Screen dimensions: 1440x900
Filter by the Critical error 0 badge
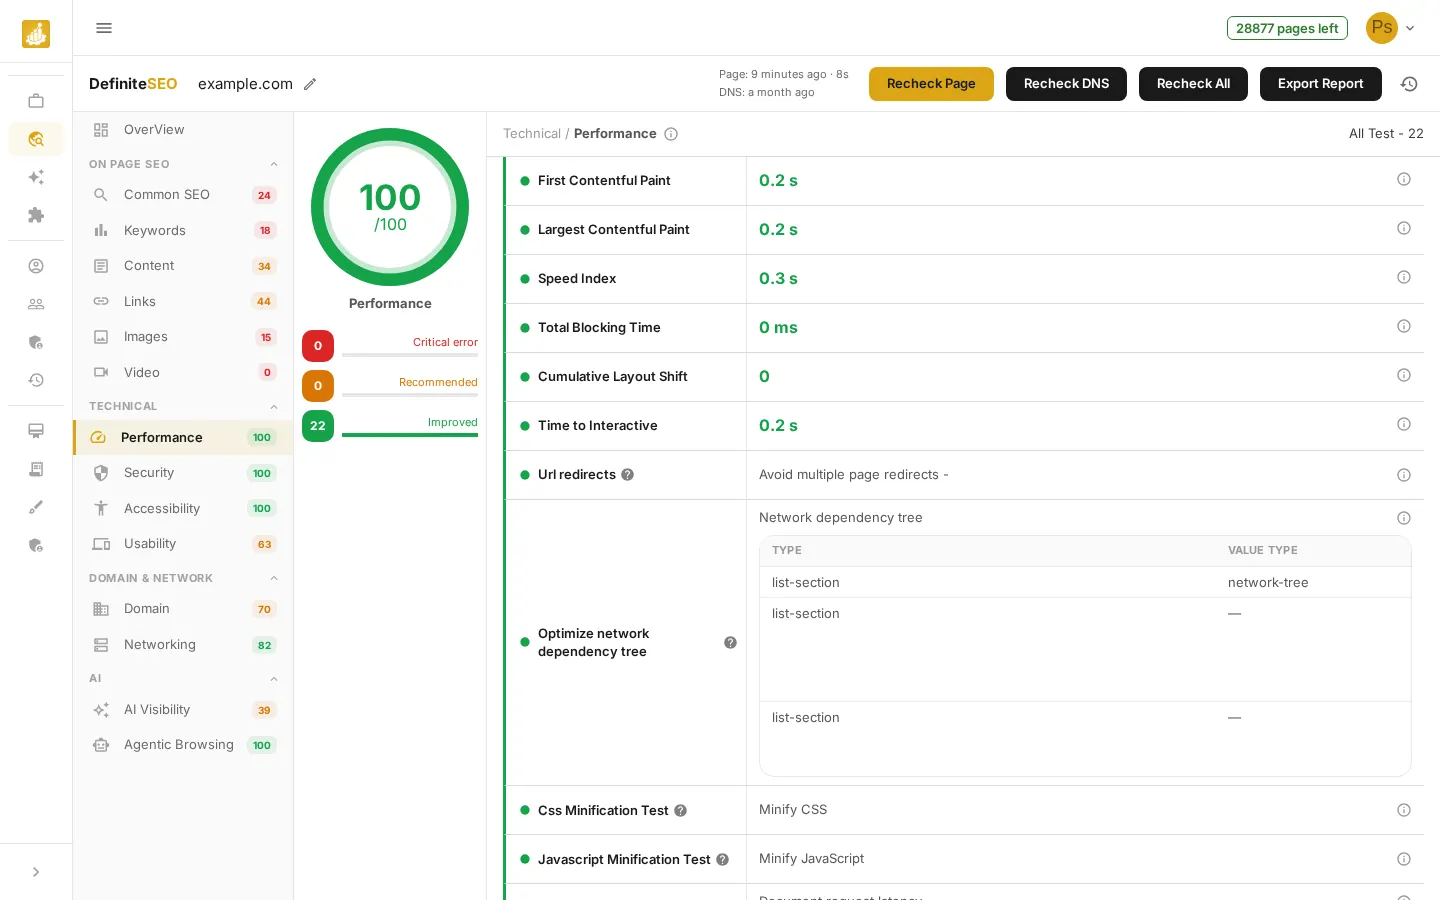click(x=318, y=346)
